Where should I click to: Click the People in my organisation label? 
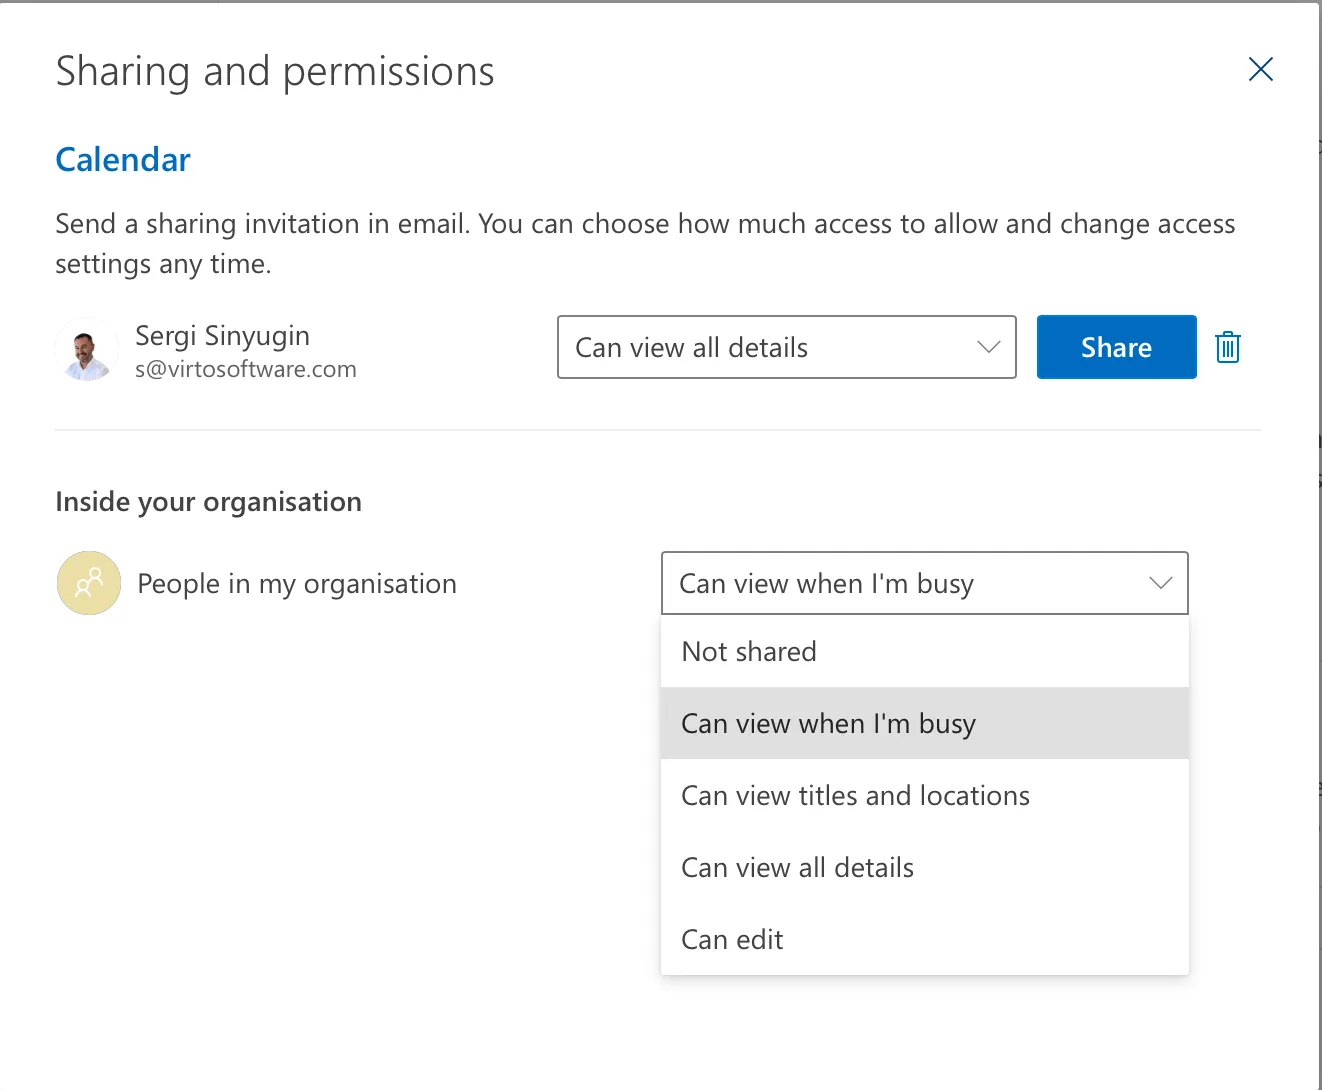pyautogui.click(x=296, y=583)
